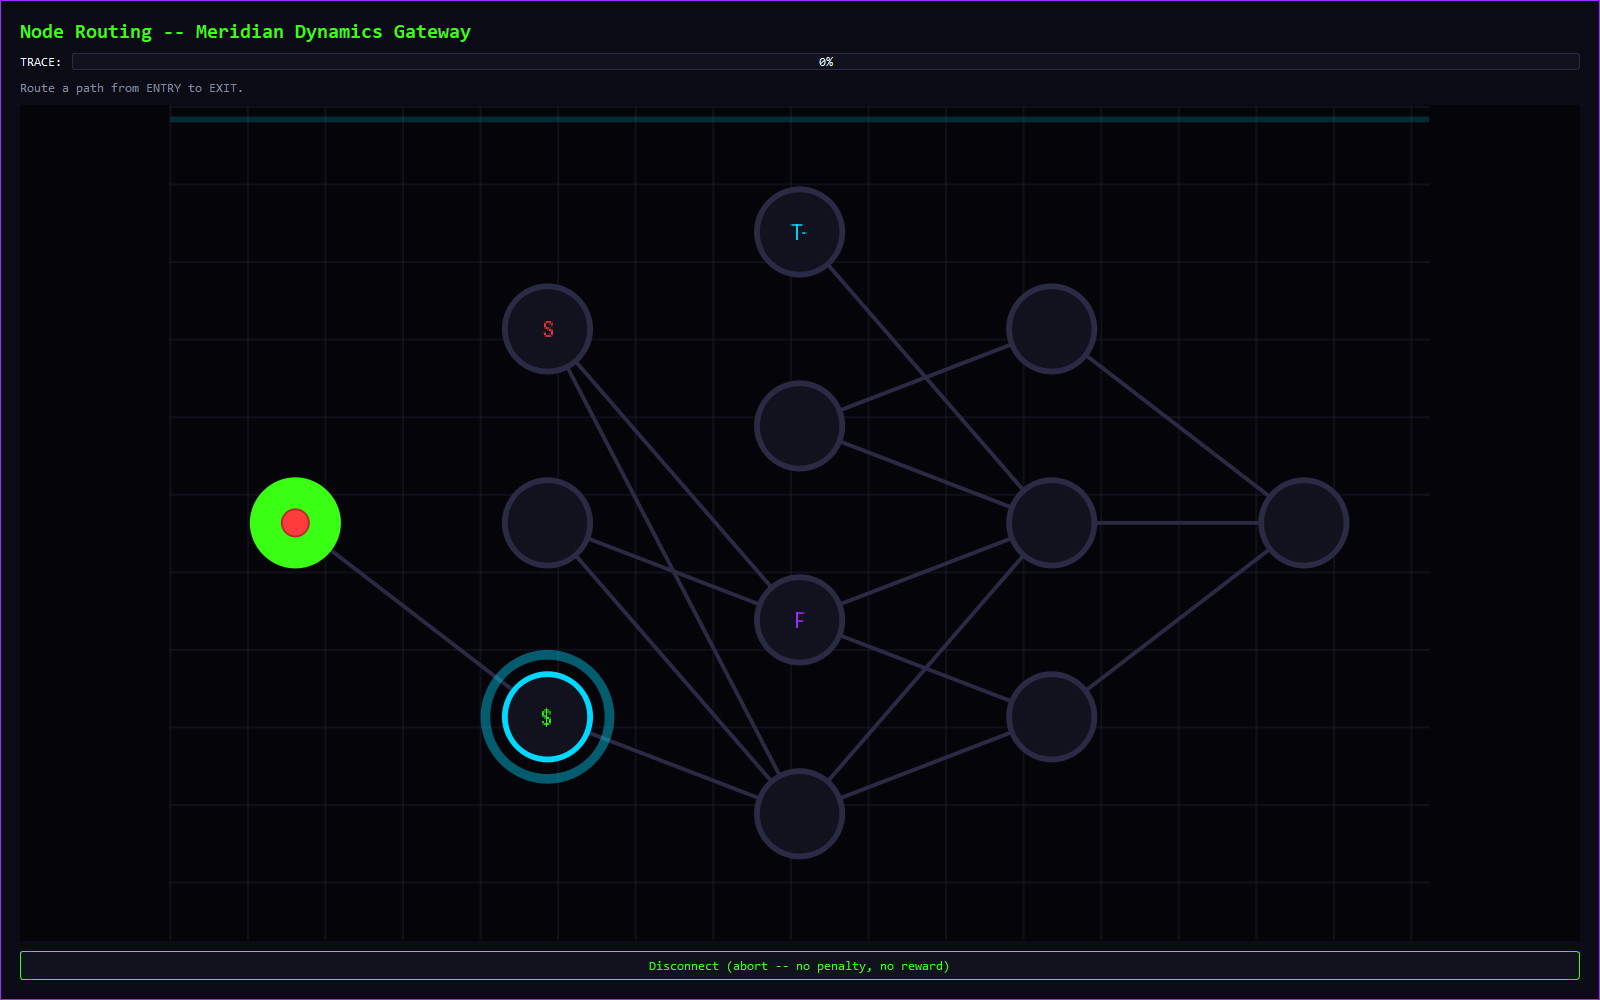1600x1000 pixels.
Task: Click the TRACE progress bar showing 0%
Action: tap(826, 62)
